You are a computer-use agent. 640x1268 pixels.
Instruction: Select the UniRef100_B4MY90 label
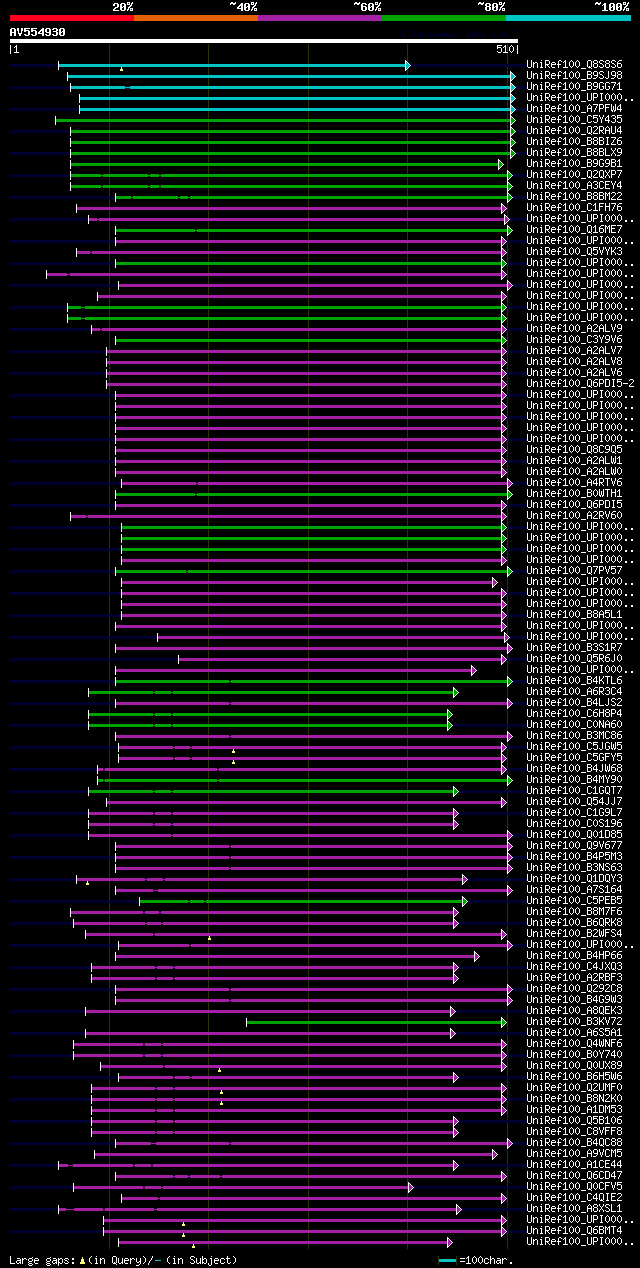tap(575, 780)
